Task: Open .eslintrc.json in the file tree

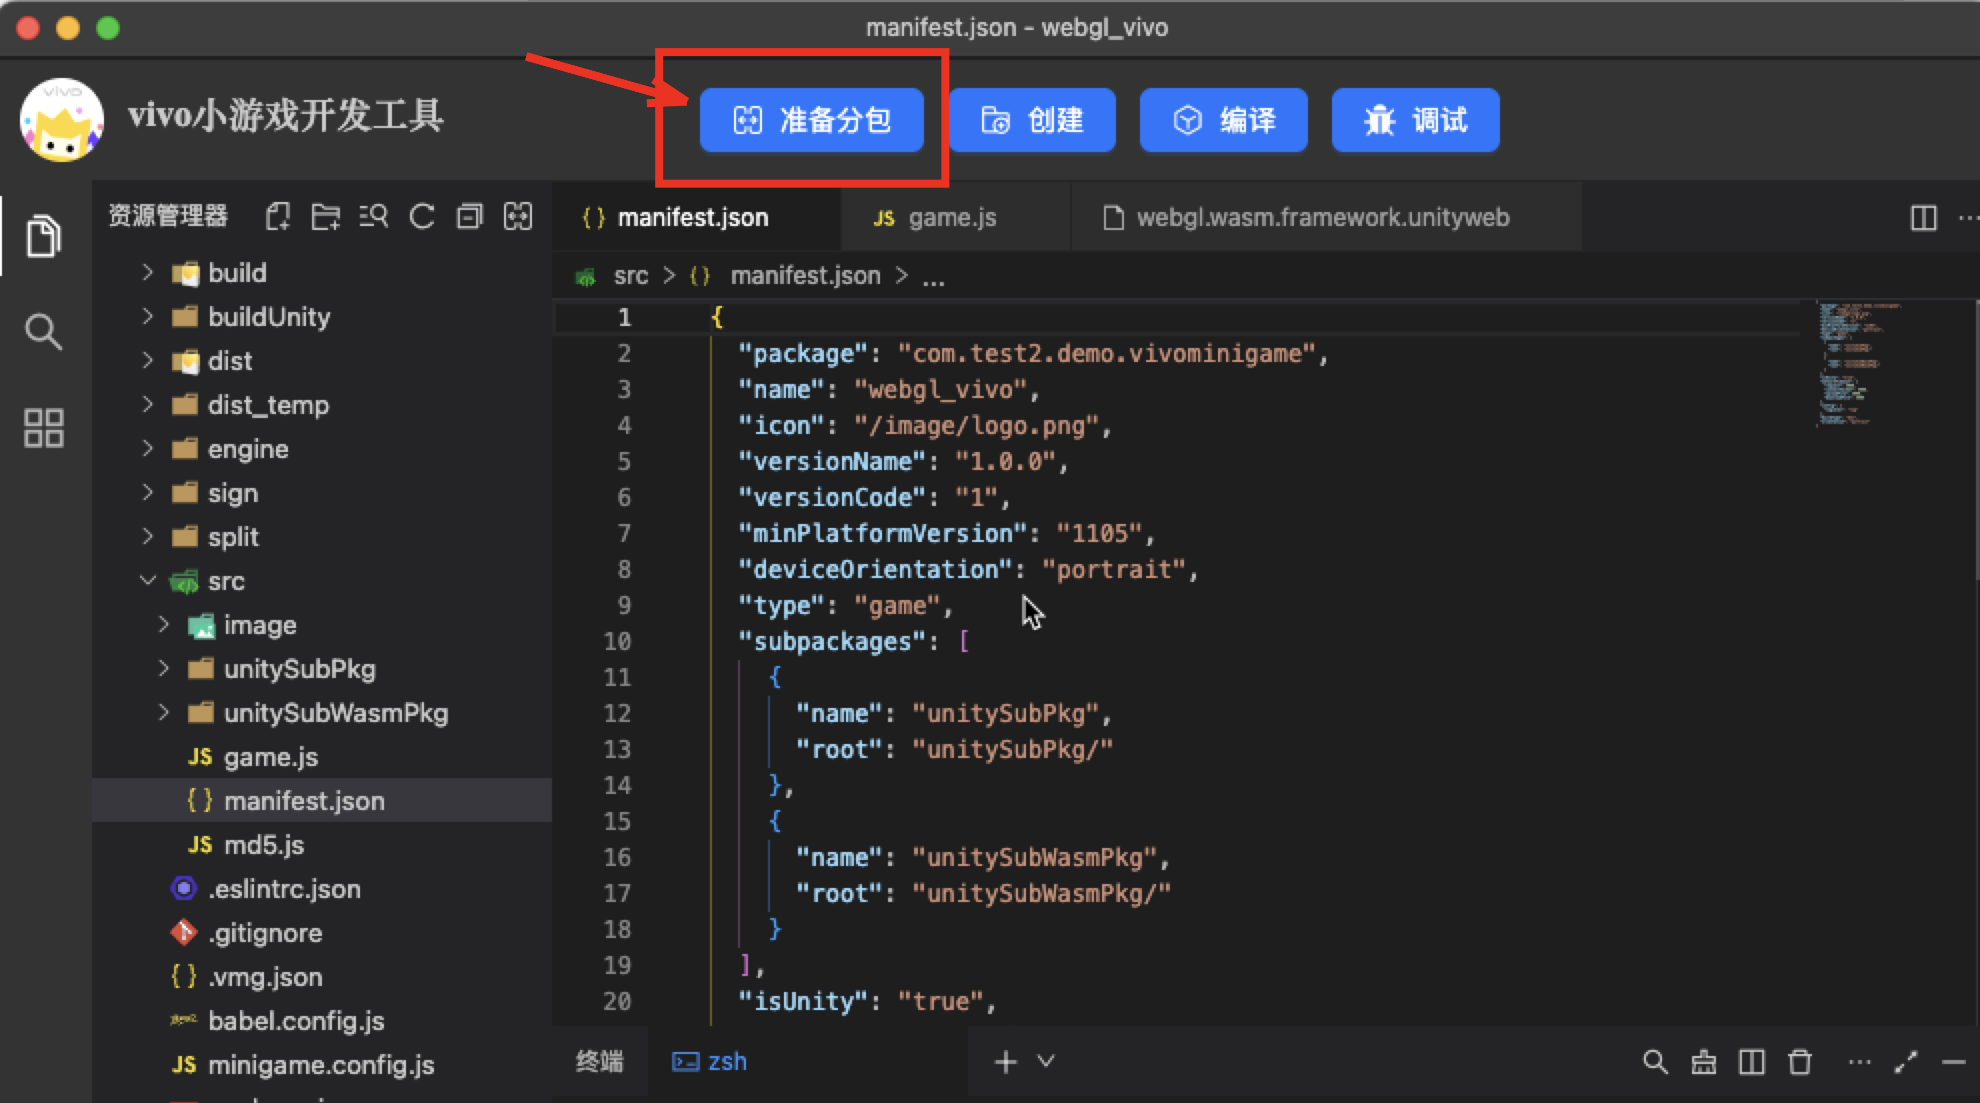Action: (322, 888)
